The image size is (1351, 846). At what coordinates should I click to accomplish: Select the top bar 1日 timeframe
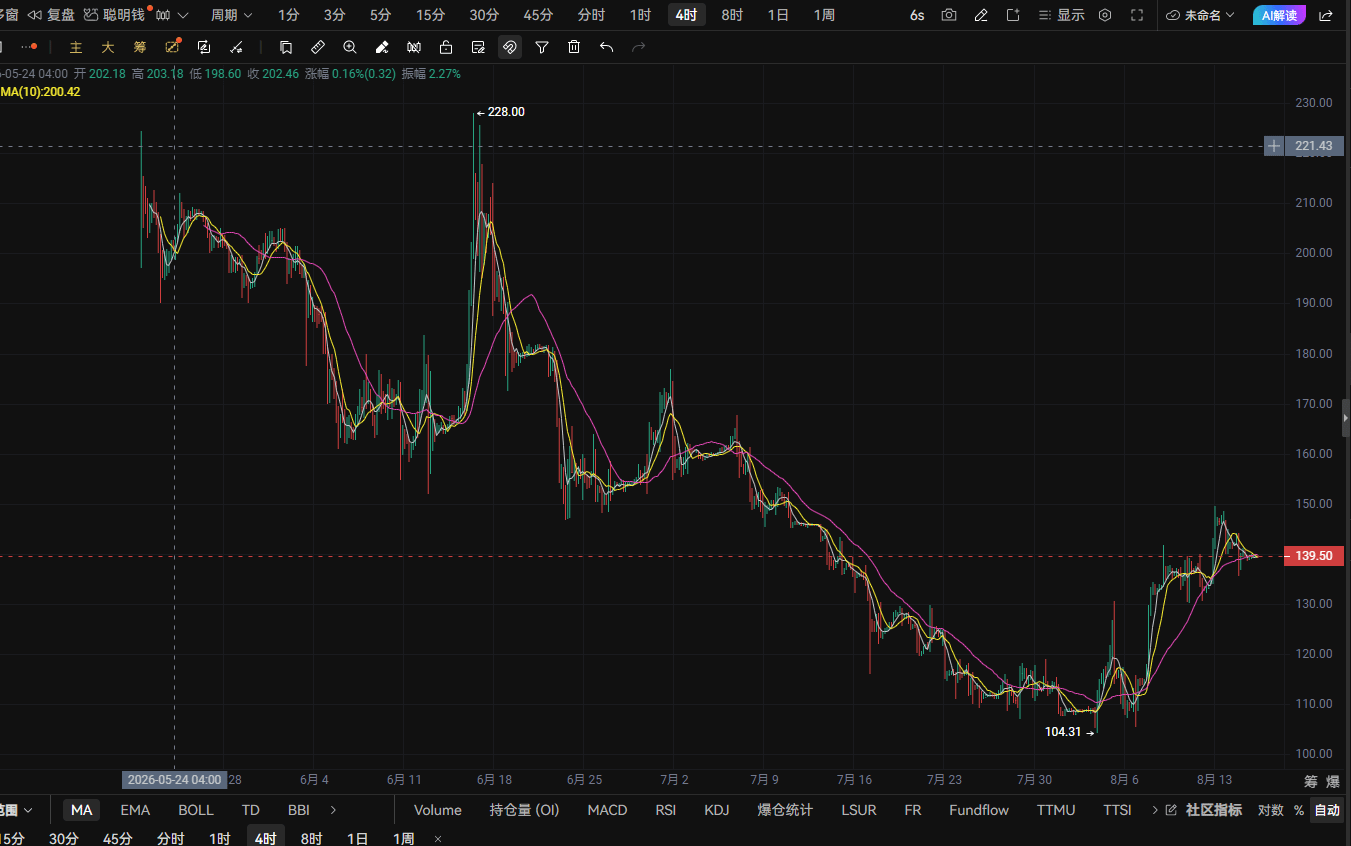(778, 15)
